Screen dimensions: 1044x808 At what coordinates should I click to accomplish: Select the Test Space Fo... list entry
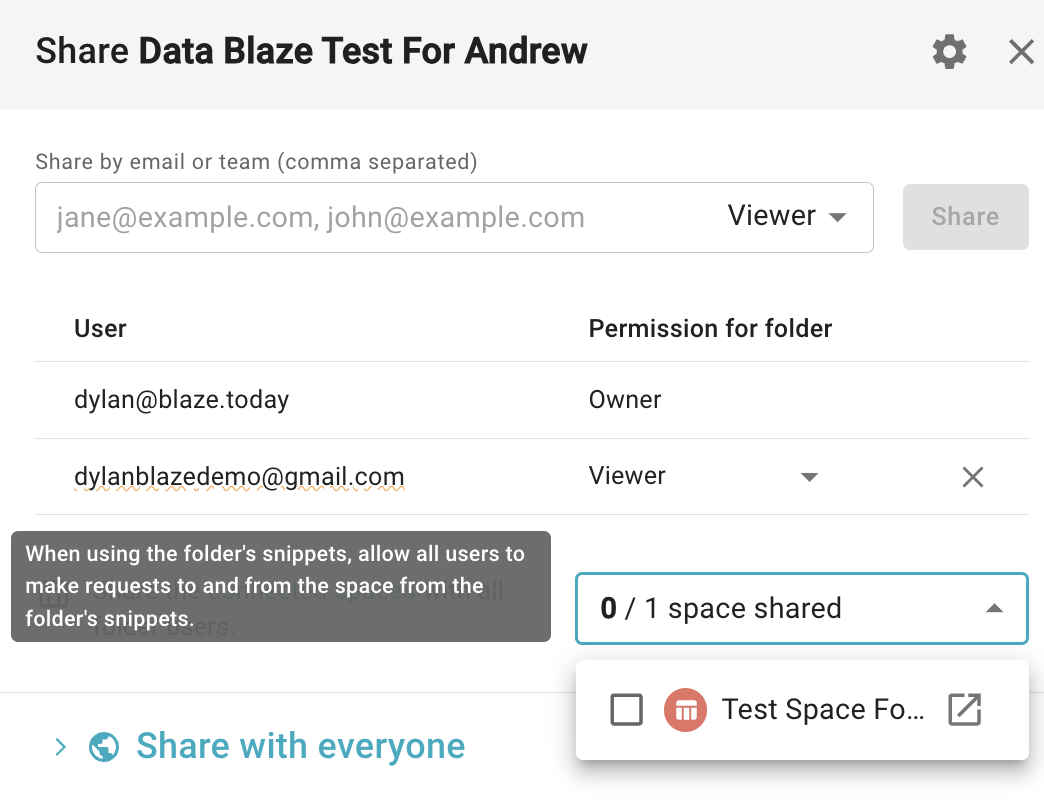click(x=802, y=709)
